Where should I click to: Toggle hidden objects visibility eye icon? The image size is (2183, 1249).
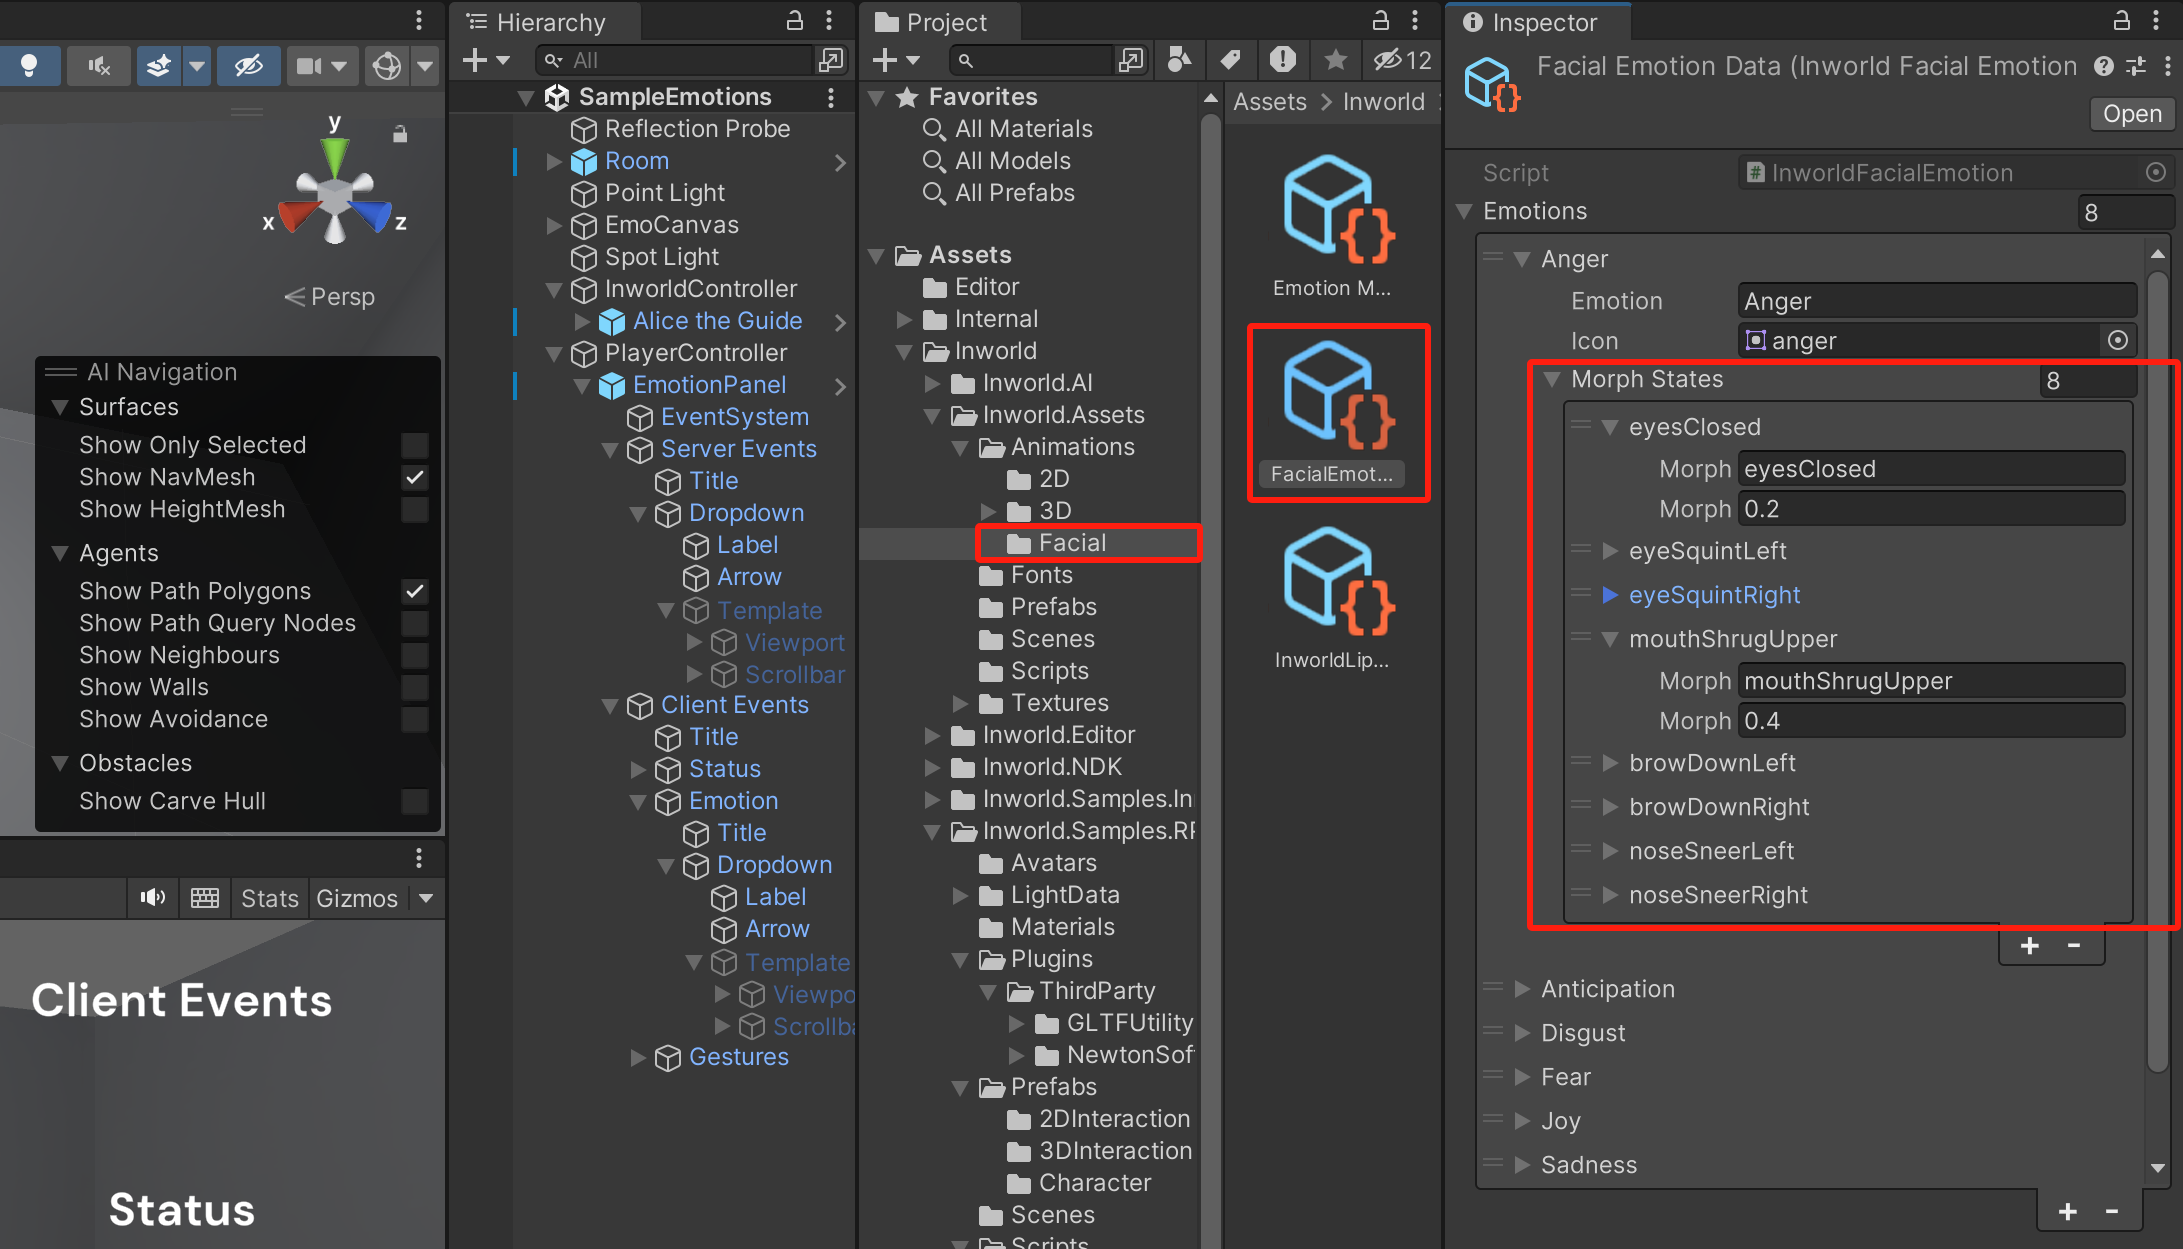tap(248, 66)
